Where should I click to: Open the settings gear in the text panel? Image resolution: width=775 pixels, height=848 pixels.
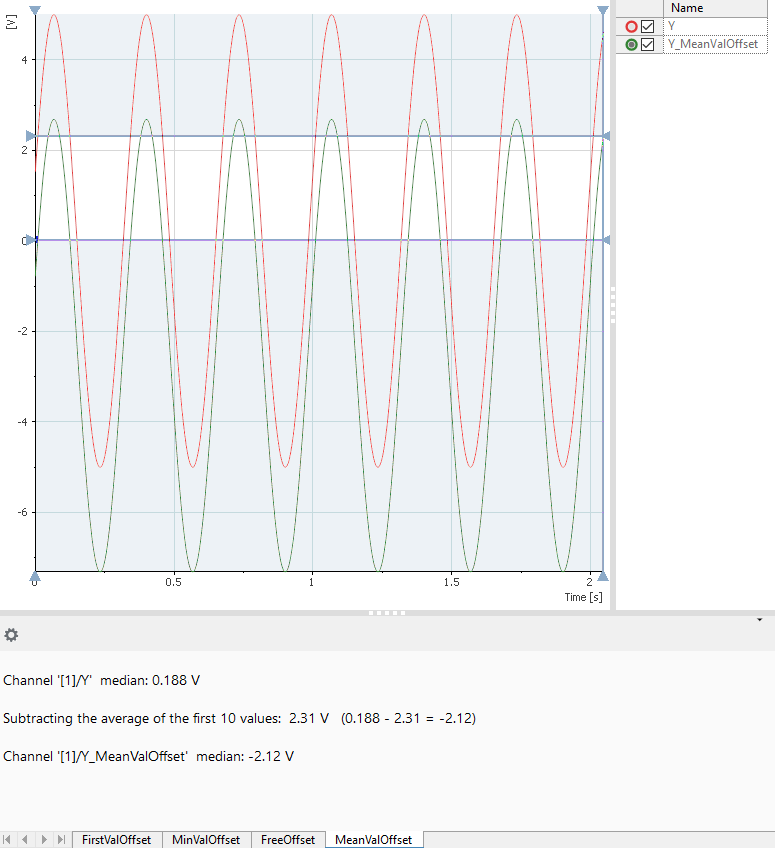coord(11,635)
